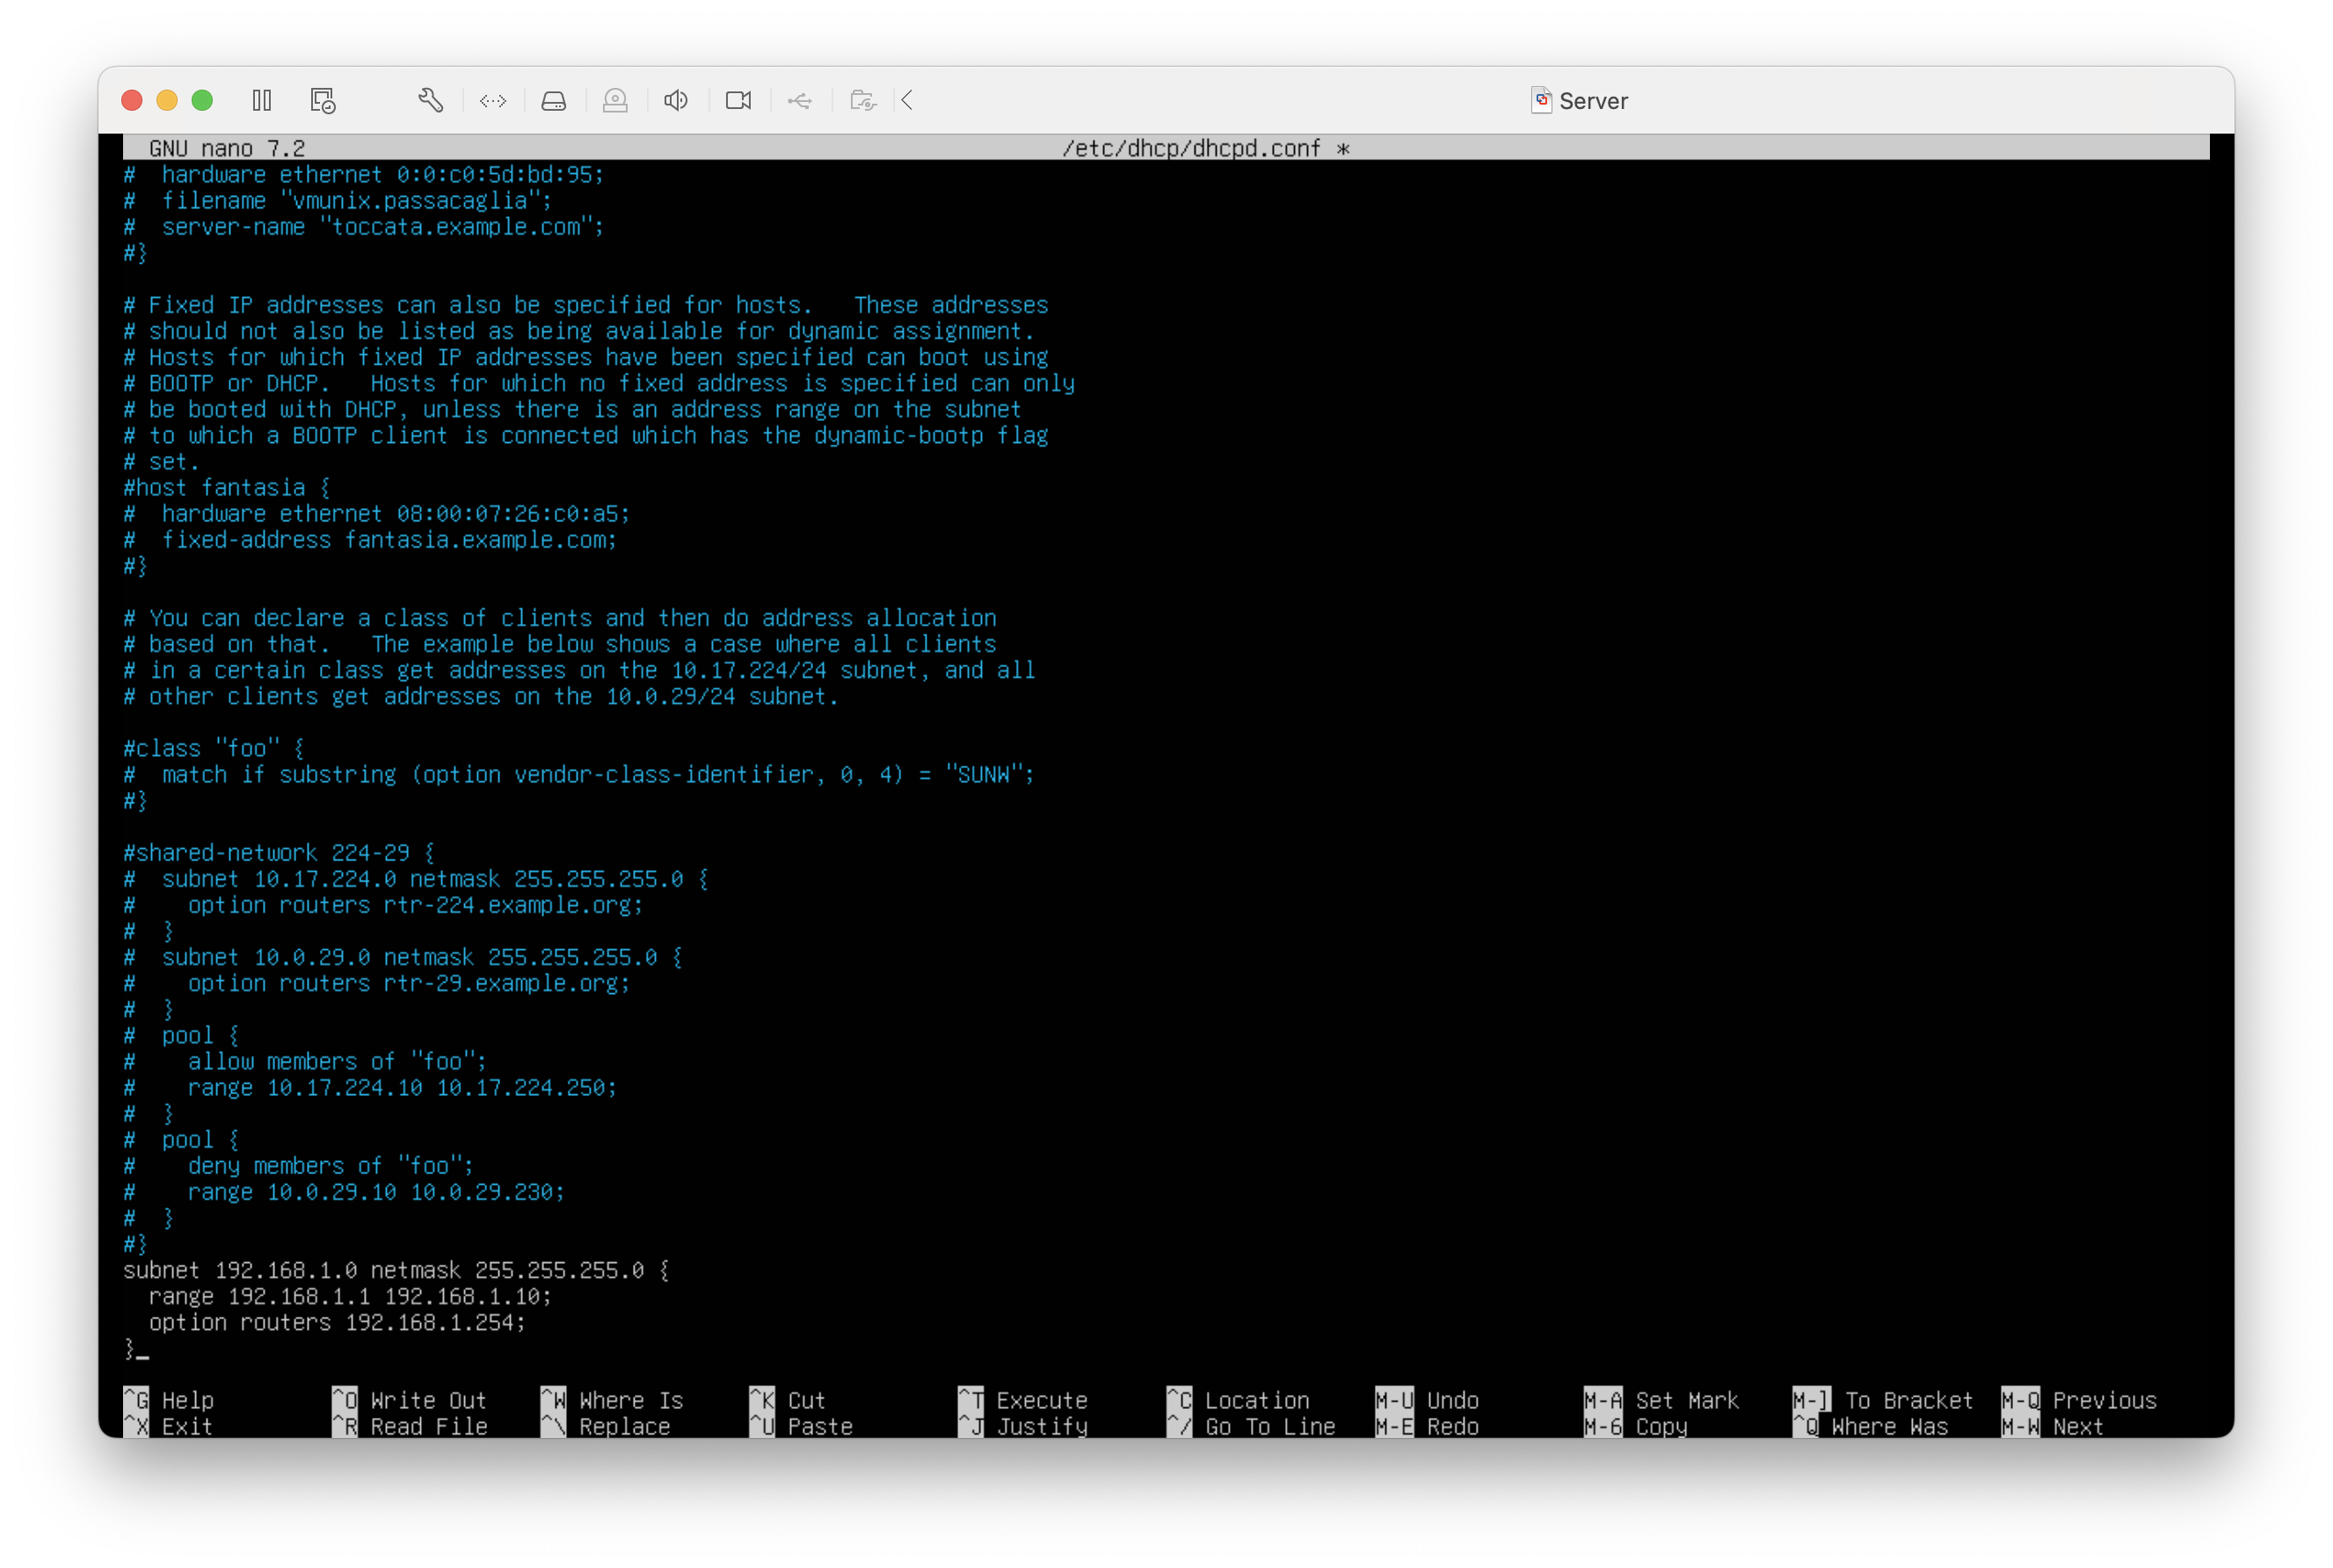Click the Where Is shortcut label
Screen dimensions: 2333x1568
[630, 1400]
